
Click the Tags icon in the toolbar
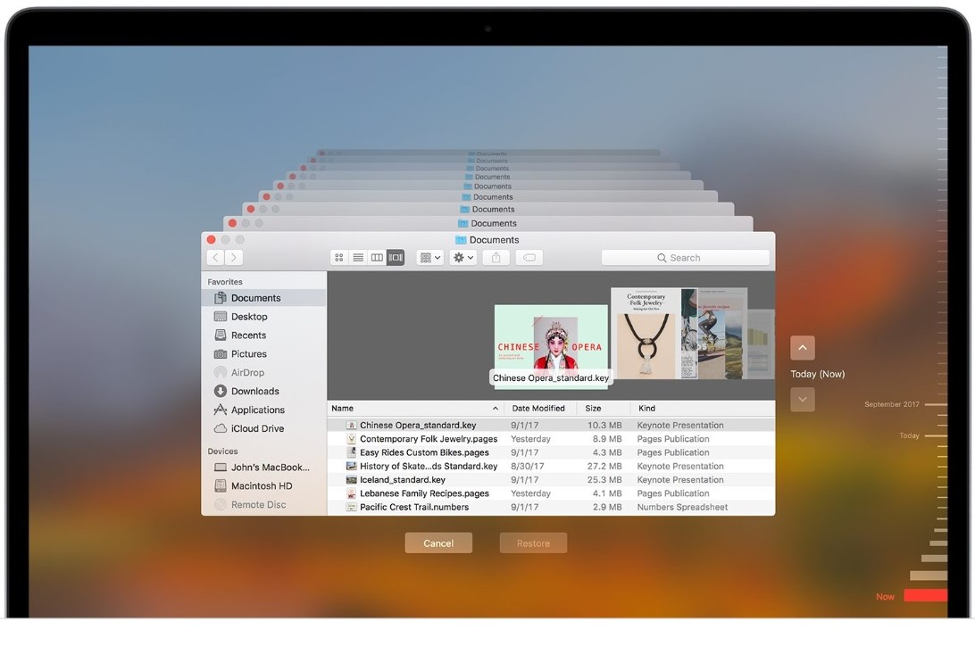(529, 257)
